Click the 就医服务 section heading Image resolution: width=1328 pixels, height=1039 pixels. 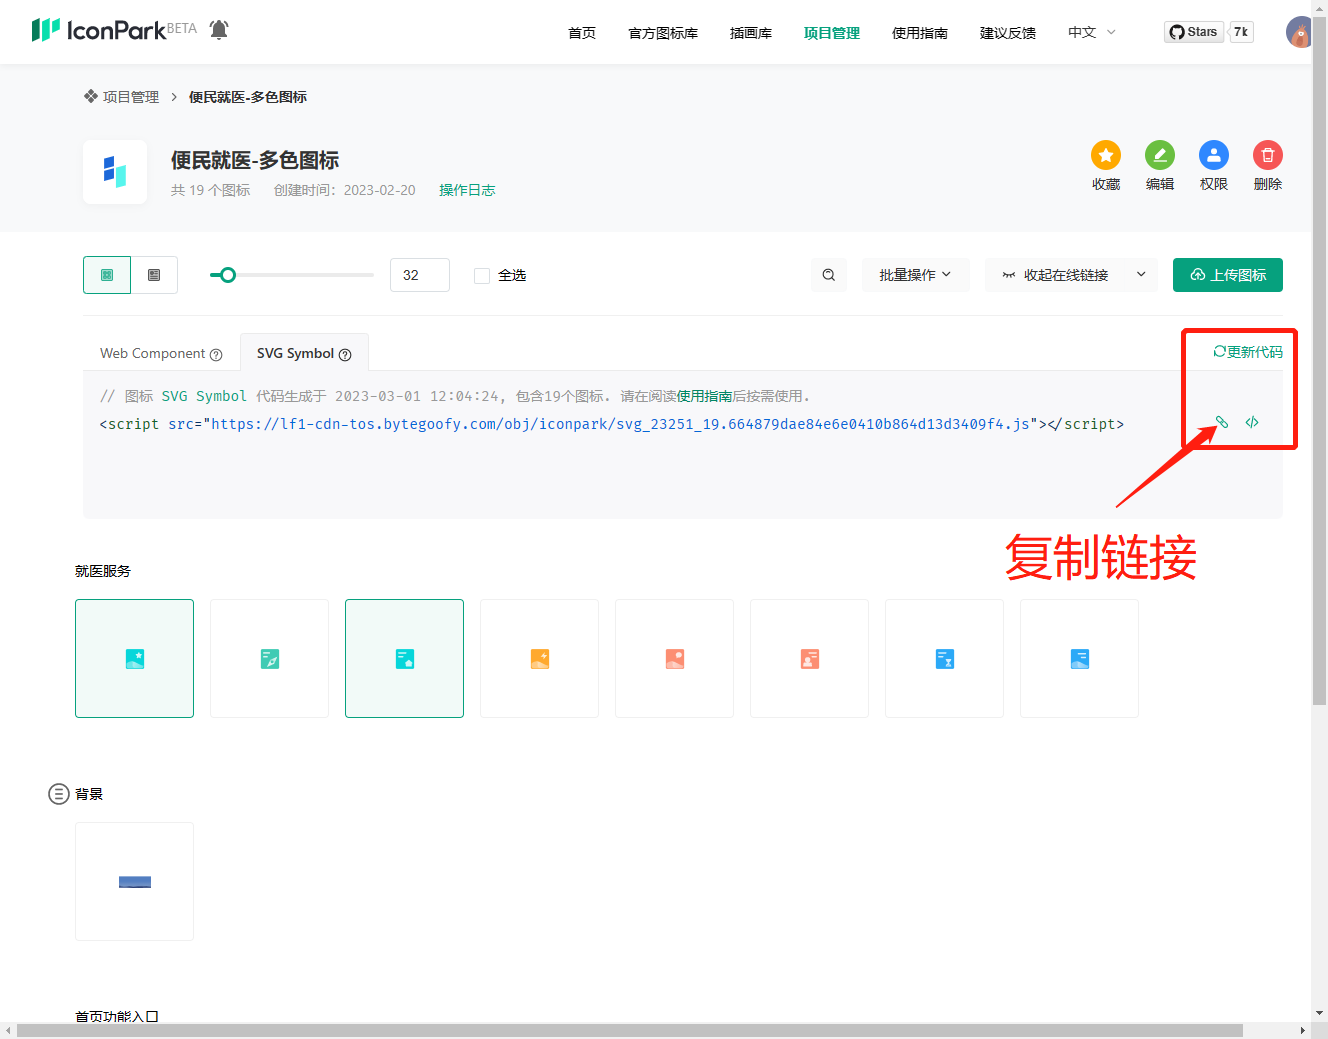click(x=103, y=571)
